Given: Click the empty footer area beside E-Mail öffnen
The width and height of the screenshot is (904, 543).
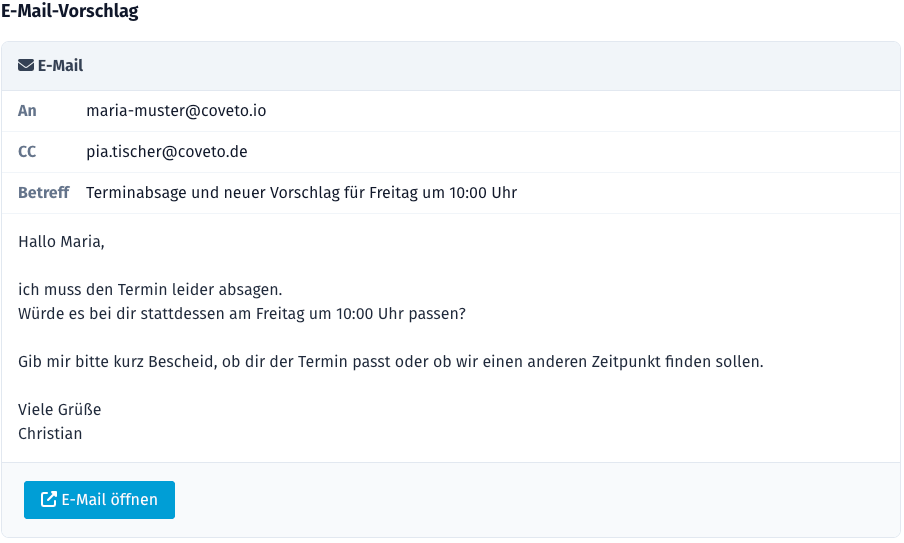Looking at the screenshot, I should click(x=530, y=500).
